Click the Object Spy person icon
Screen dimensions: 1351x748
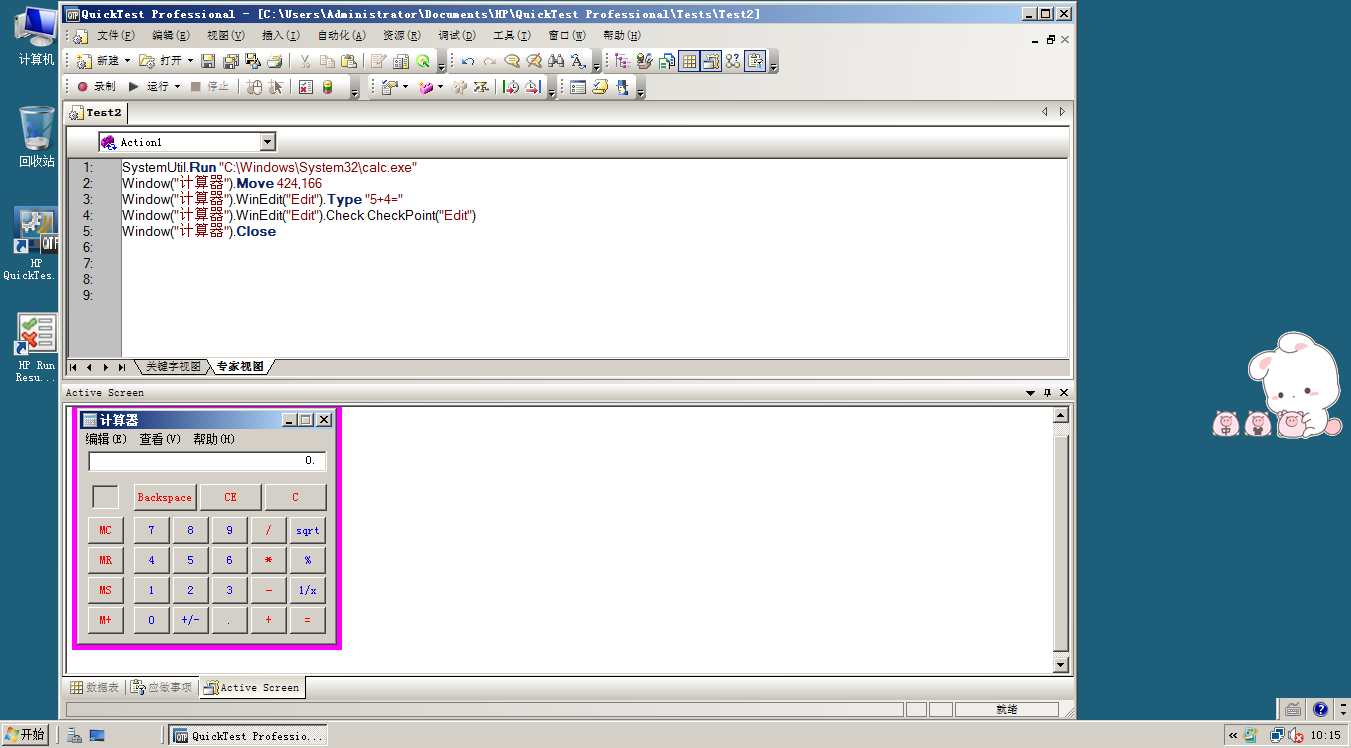pyautogui.click(x=625, y=87)
